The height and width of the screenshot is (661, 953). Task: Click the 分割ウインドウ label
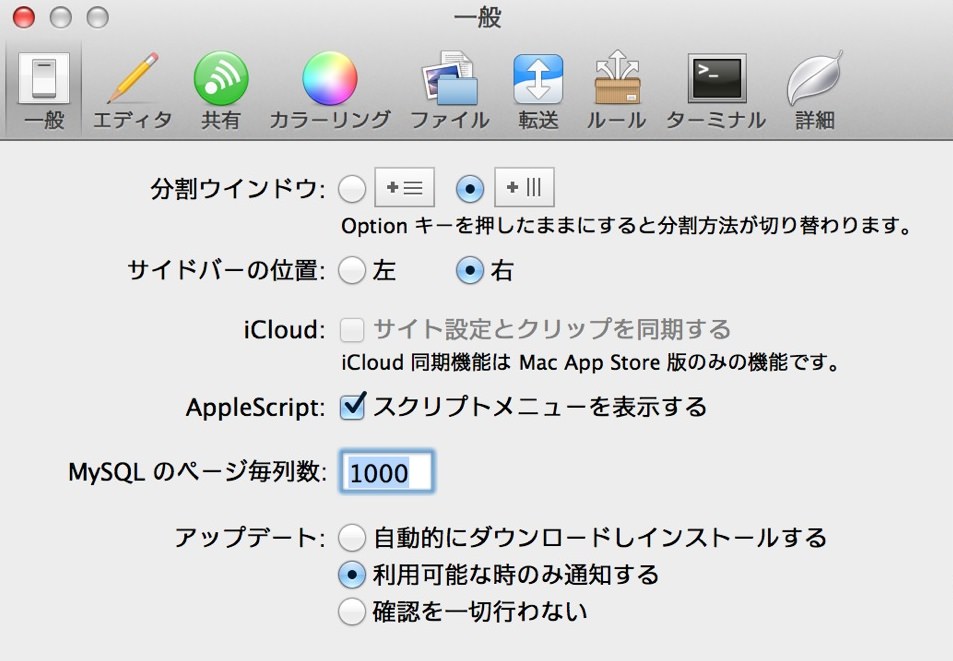pos(238,189)
